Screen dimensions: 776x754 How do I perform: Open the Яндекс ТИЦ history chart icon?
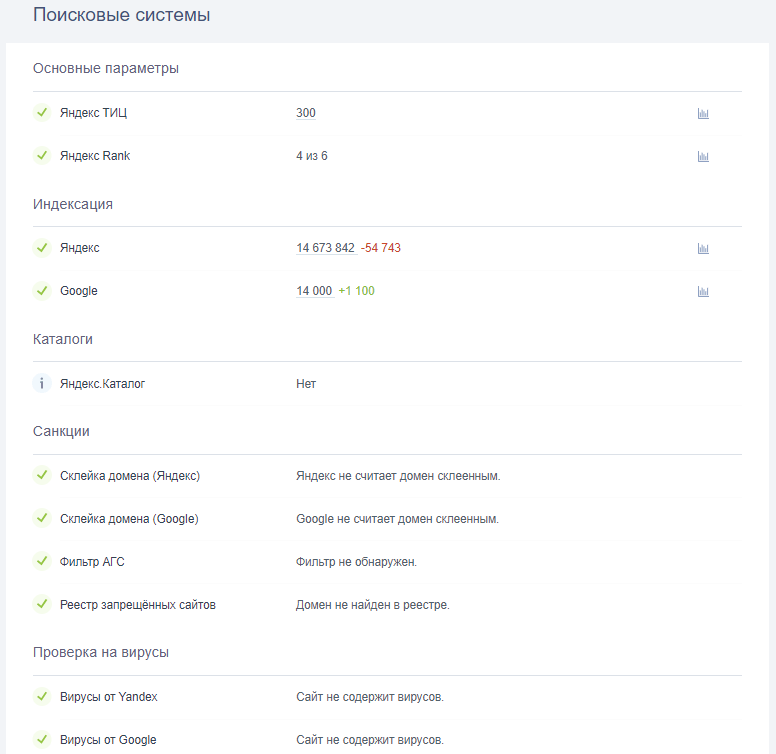point(703,114)
